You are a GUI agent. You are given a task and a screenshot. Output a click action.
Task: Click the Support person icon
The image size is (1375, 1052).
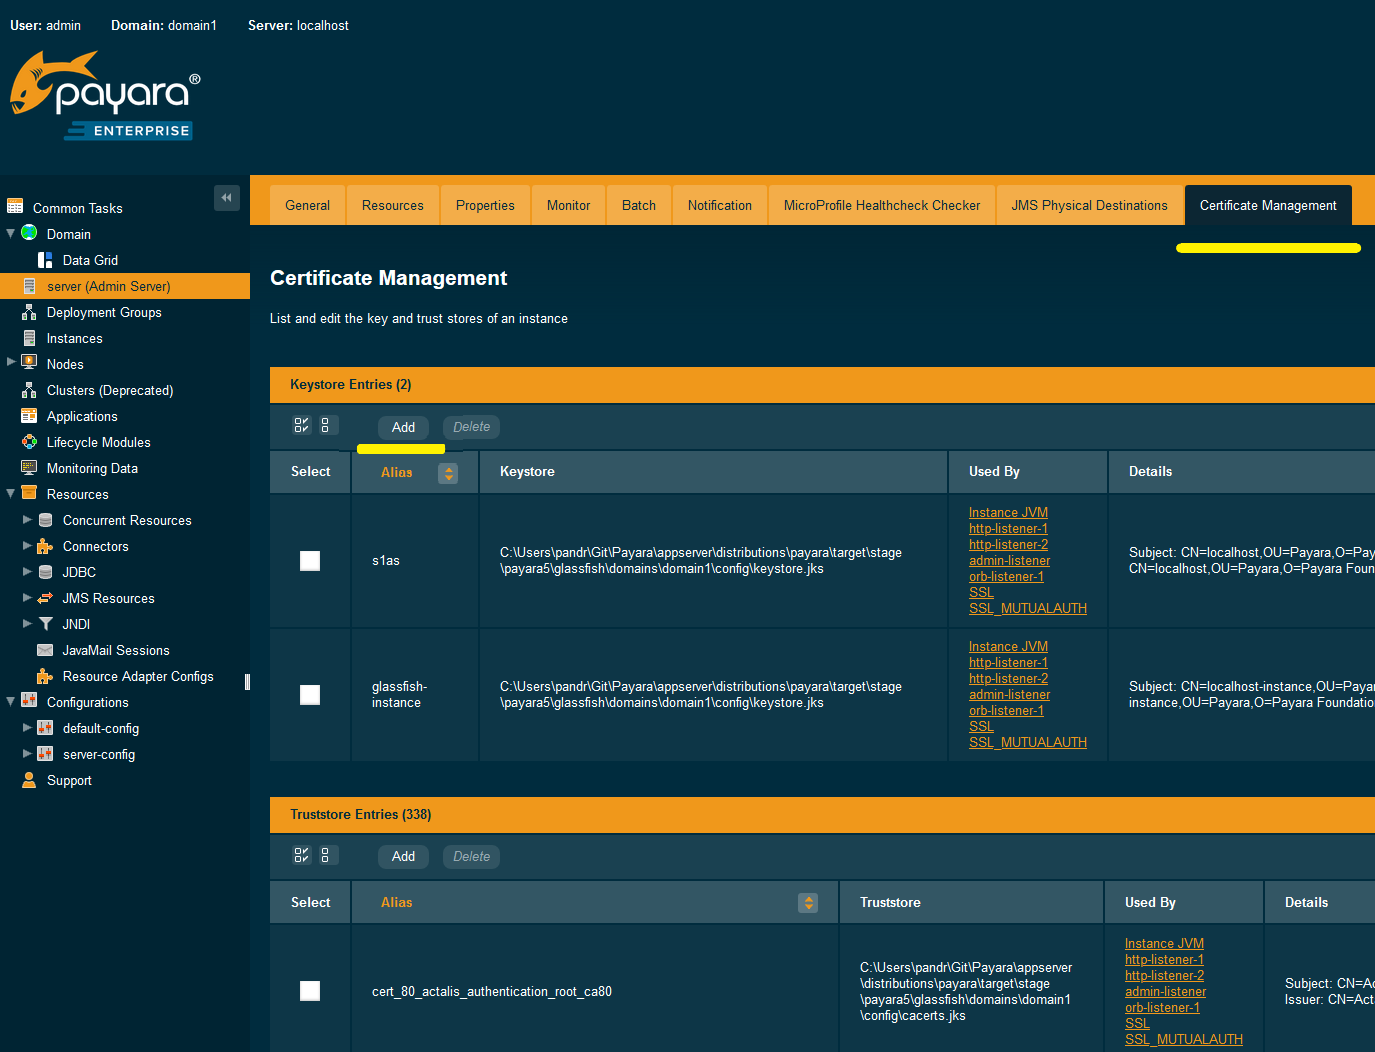(28, 780)
